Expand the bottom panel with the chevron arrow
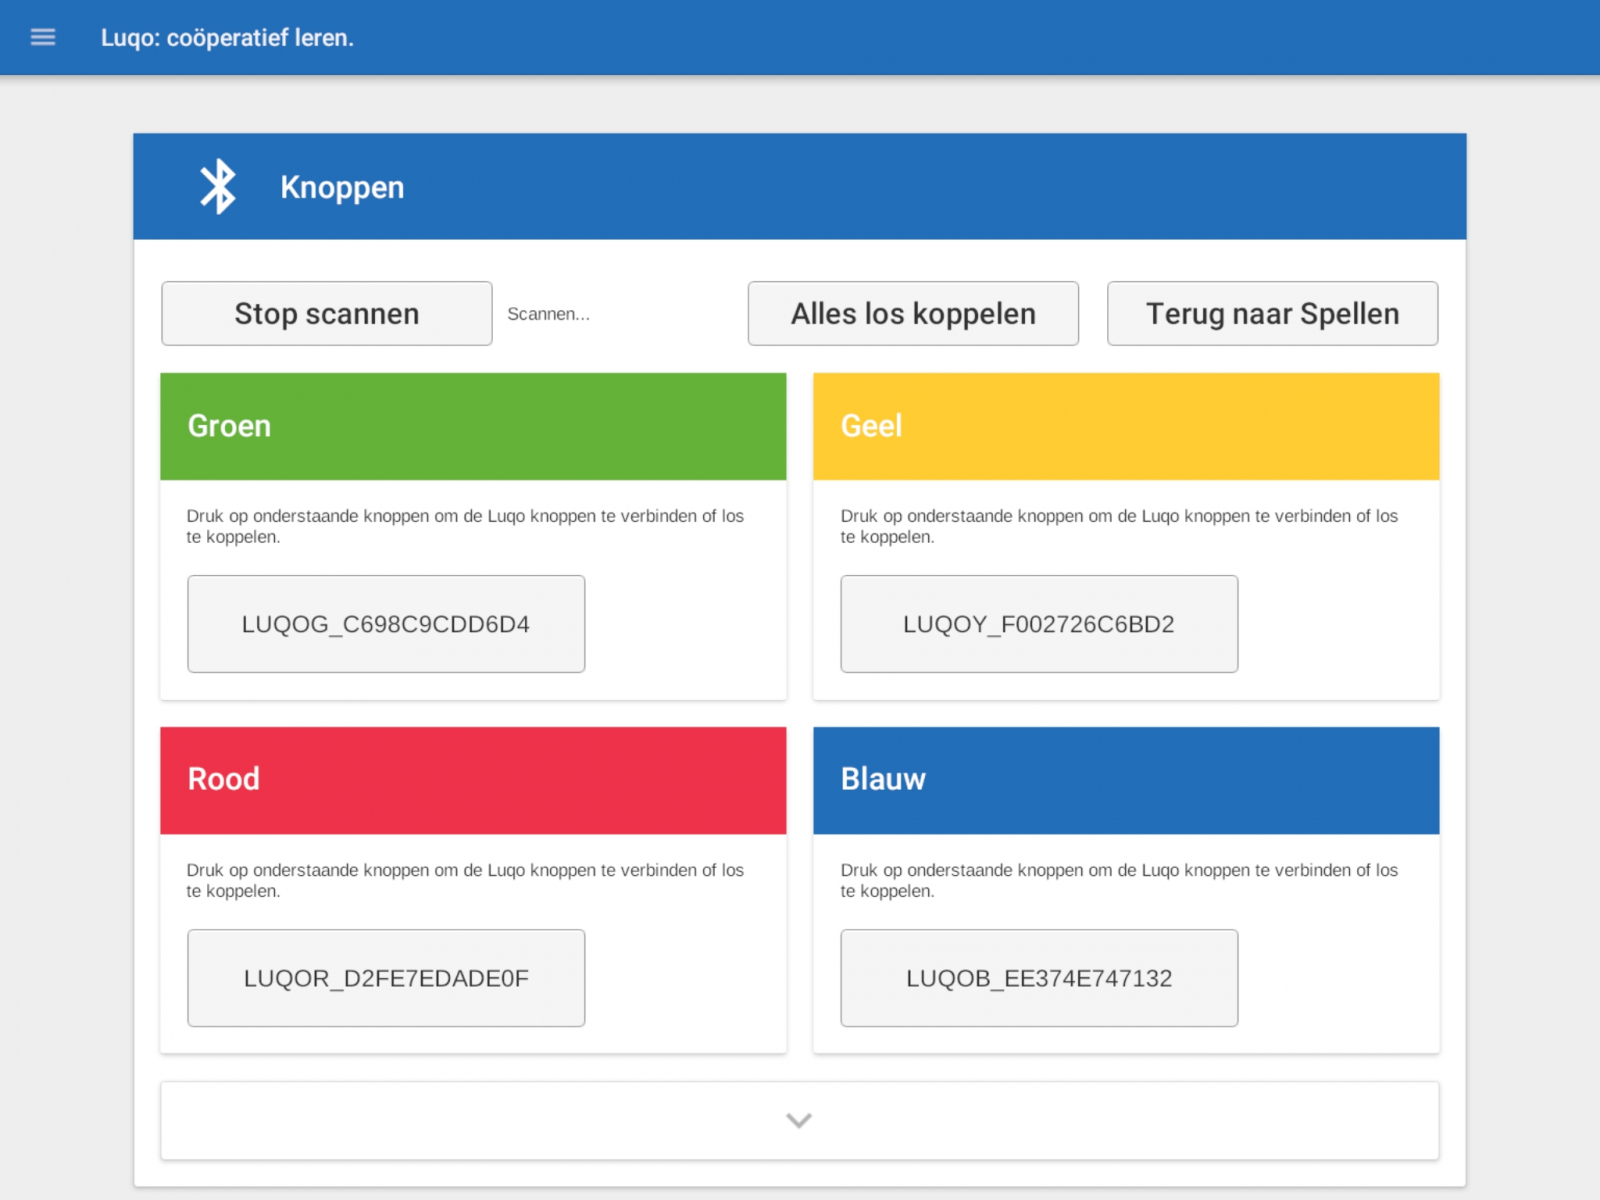This screenshot has width=1600, height=1200. tap(798, 1121)
